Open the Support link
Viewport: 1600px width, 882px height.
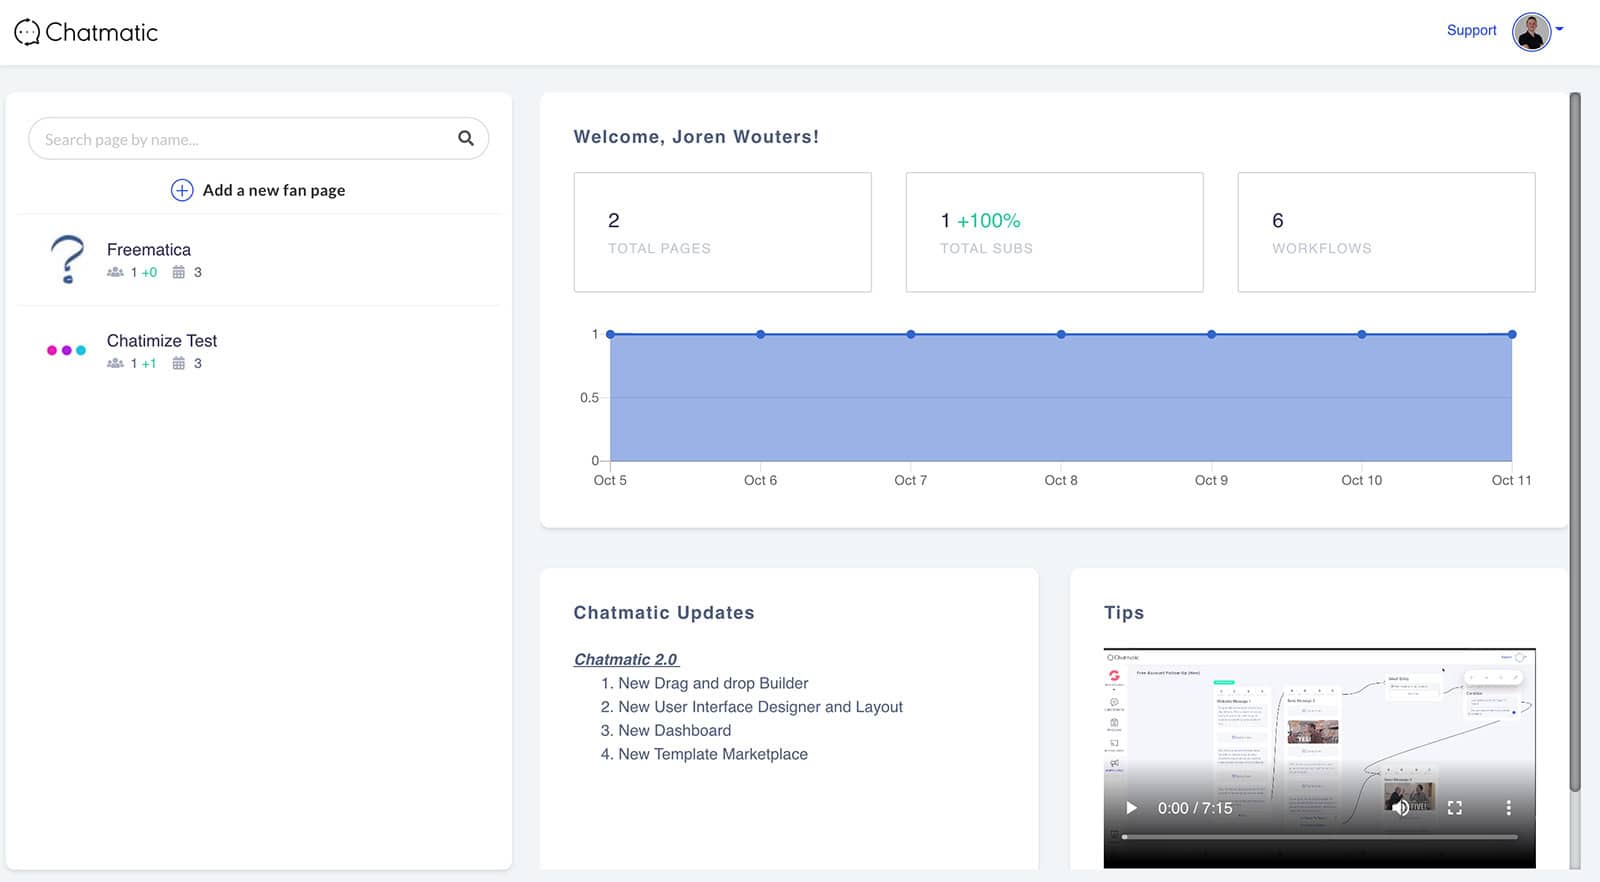click(x=1471, y=30)
